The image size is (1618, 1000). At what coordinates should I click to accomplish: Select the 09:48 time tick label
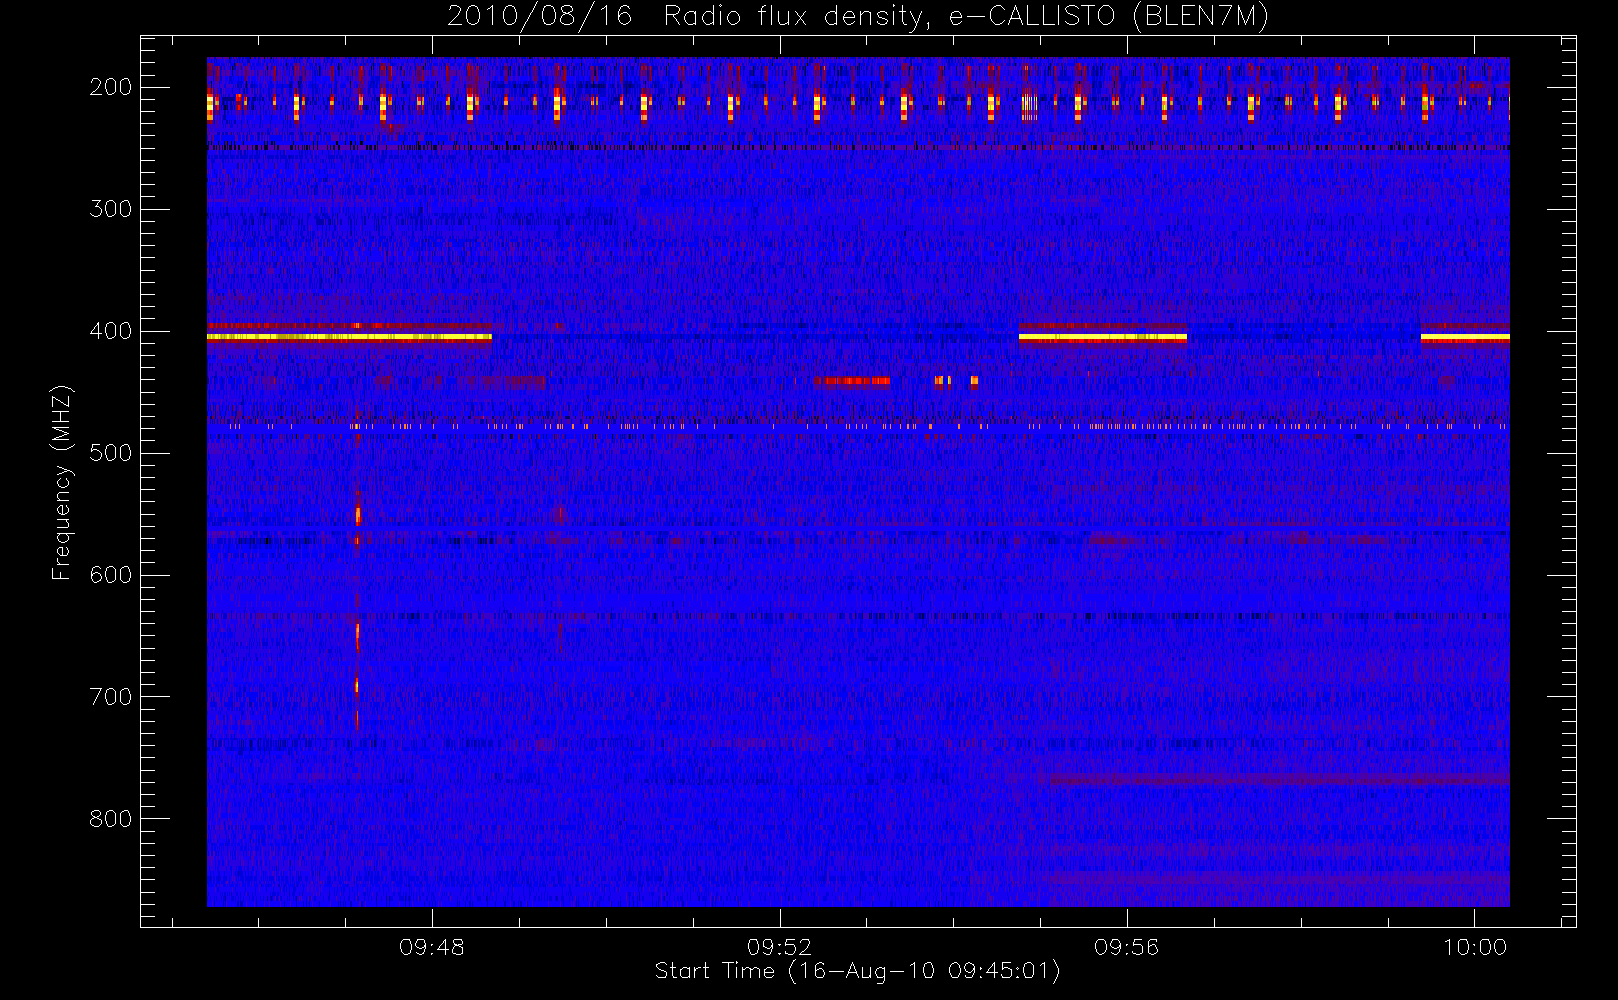[432, 947]
